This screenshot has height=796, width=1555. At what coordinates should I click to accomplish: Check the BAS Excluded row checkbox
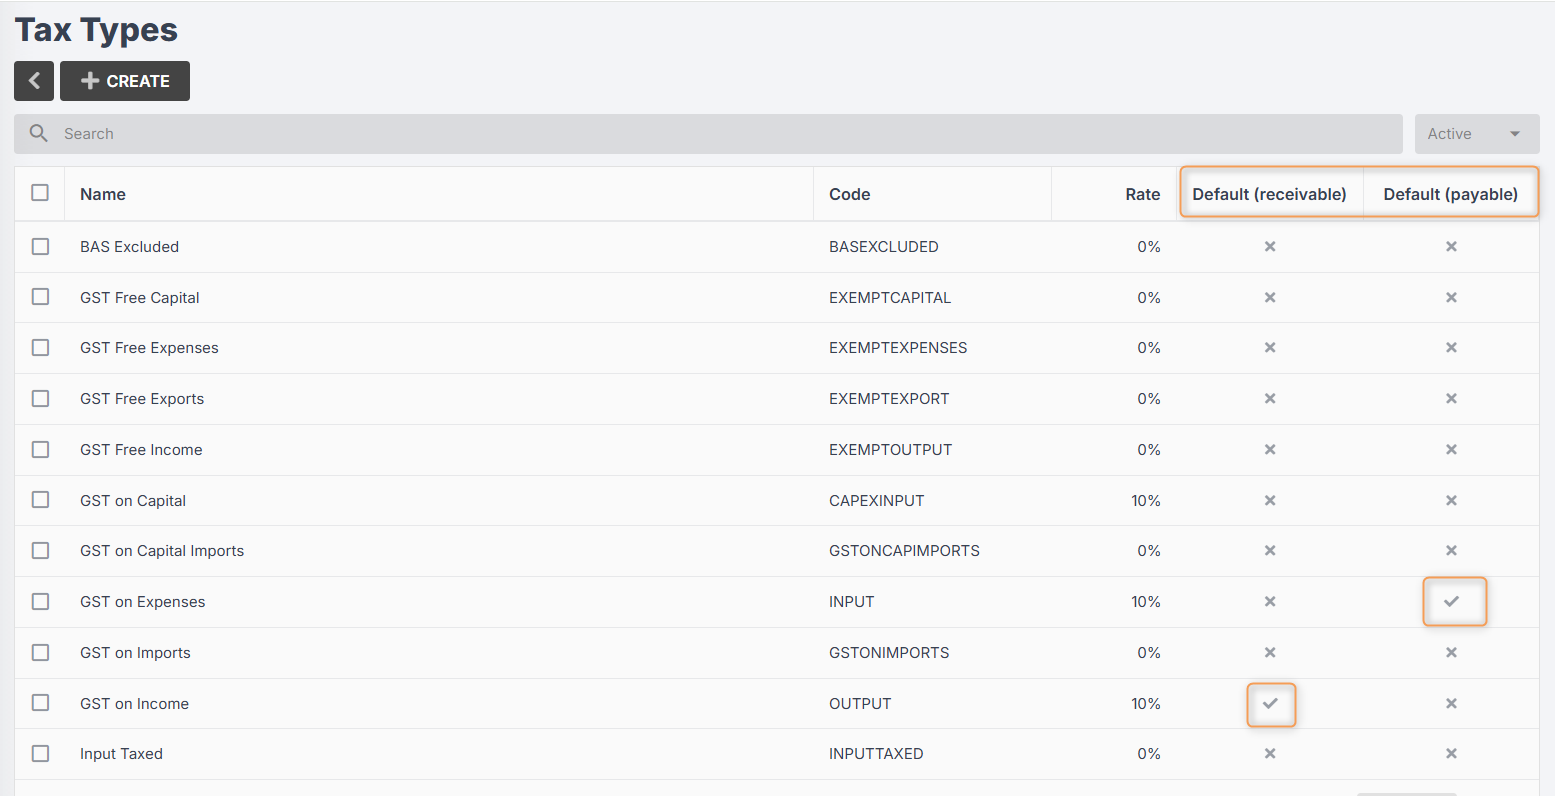(x=40, y=246)
